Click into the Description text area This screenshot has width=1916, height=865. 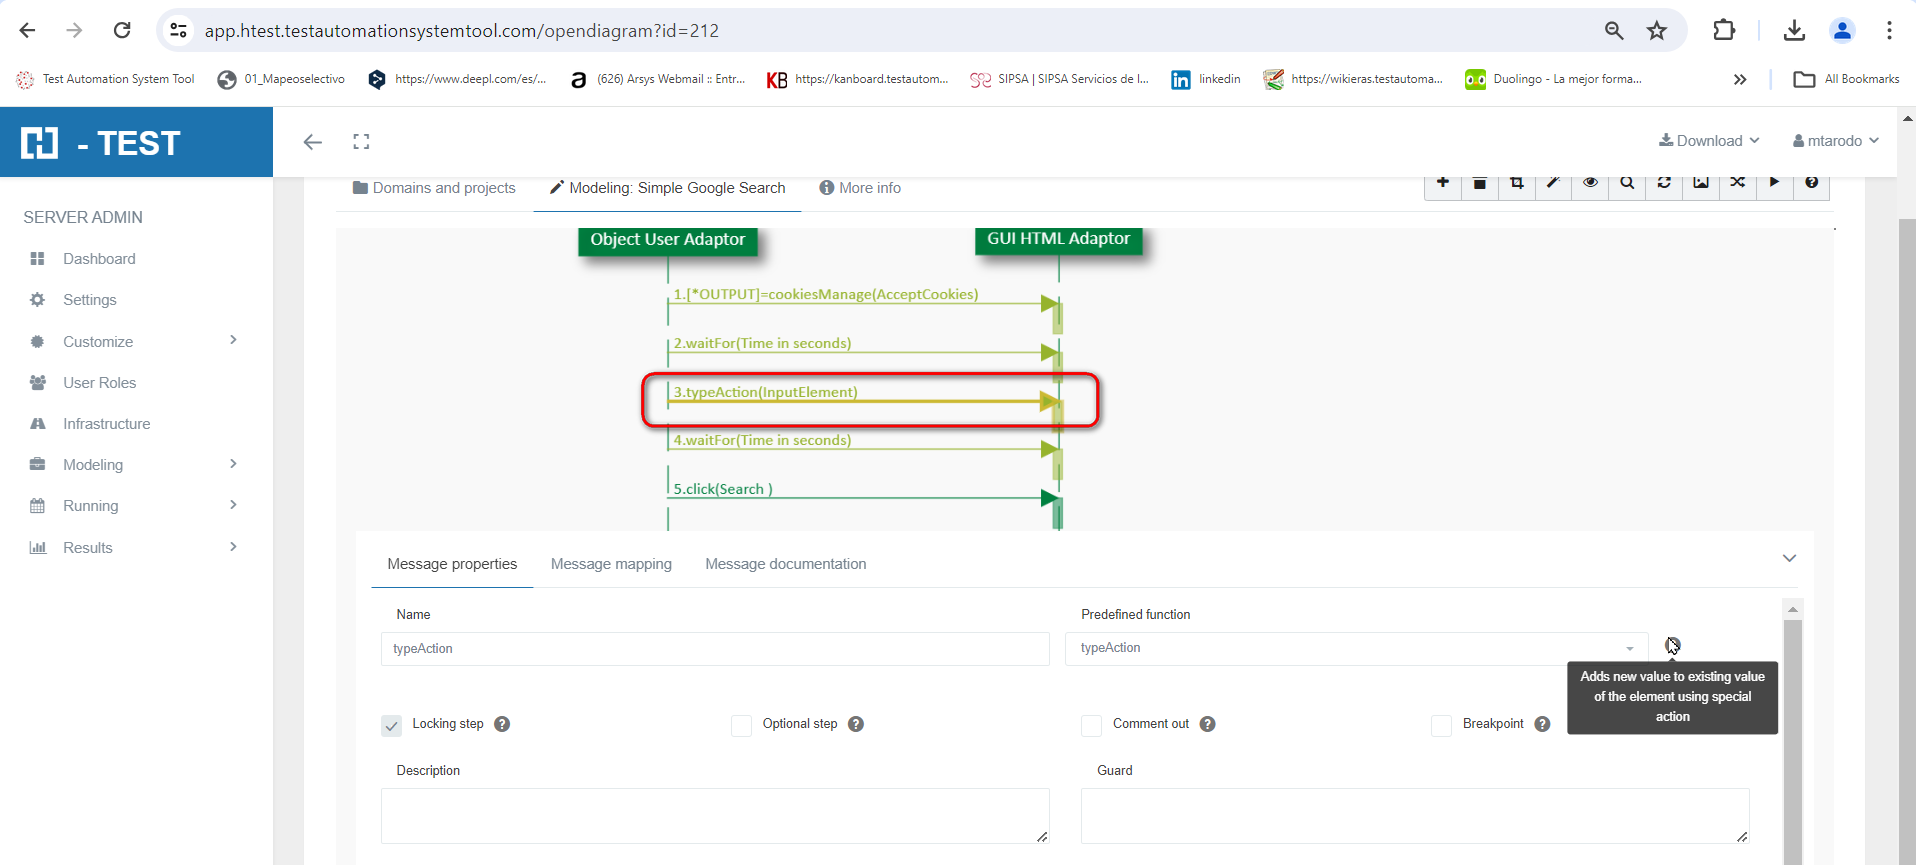point(714,815)
